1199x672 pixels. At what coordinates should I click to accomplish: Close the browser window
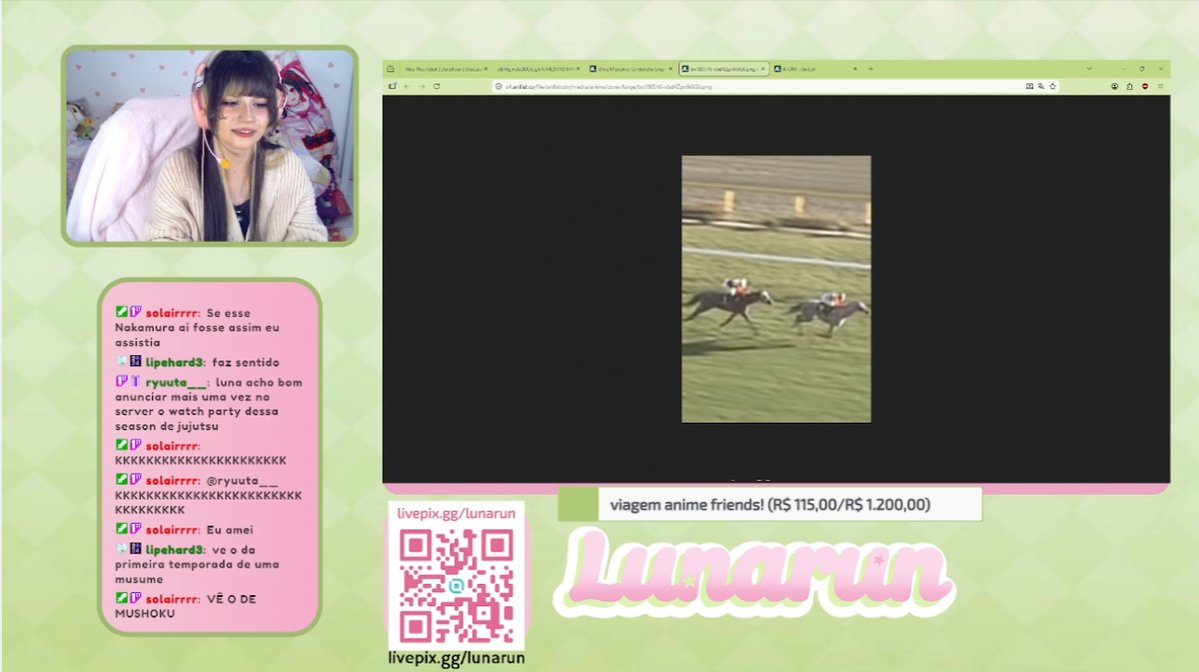click(x=1161, y=69)
